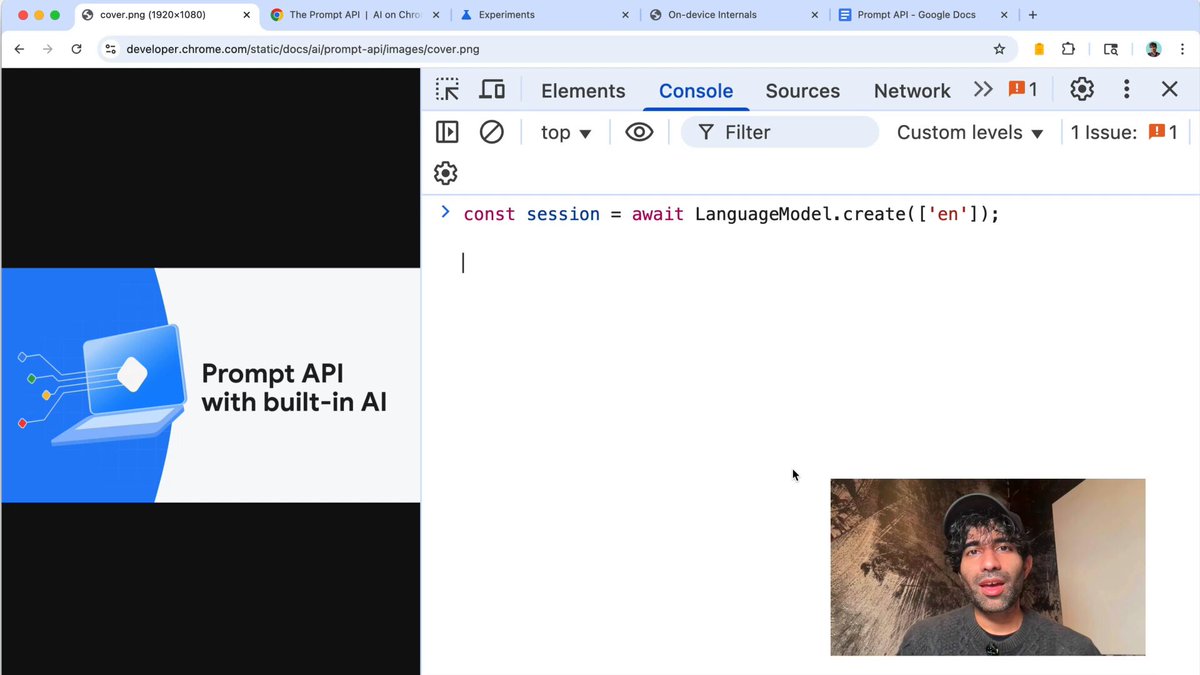Activate the inspect element picker icon
The width and height of the screenshot is (1200, 675).
(447, 90)
